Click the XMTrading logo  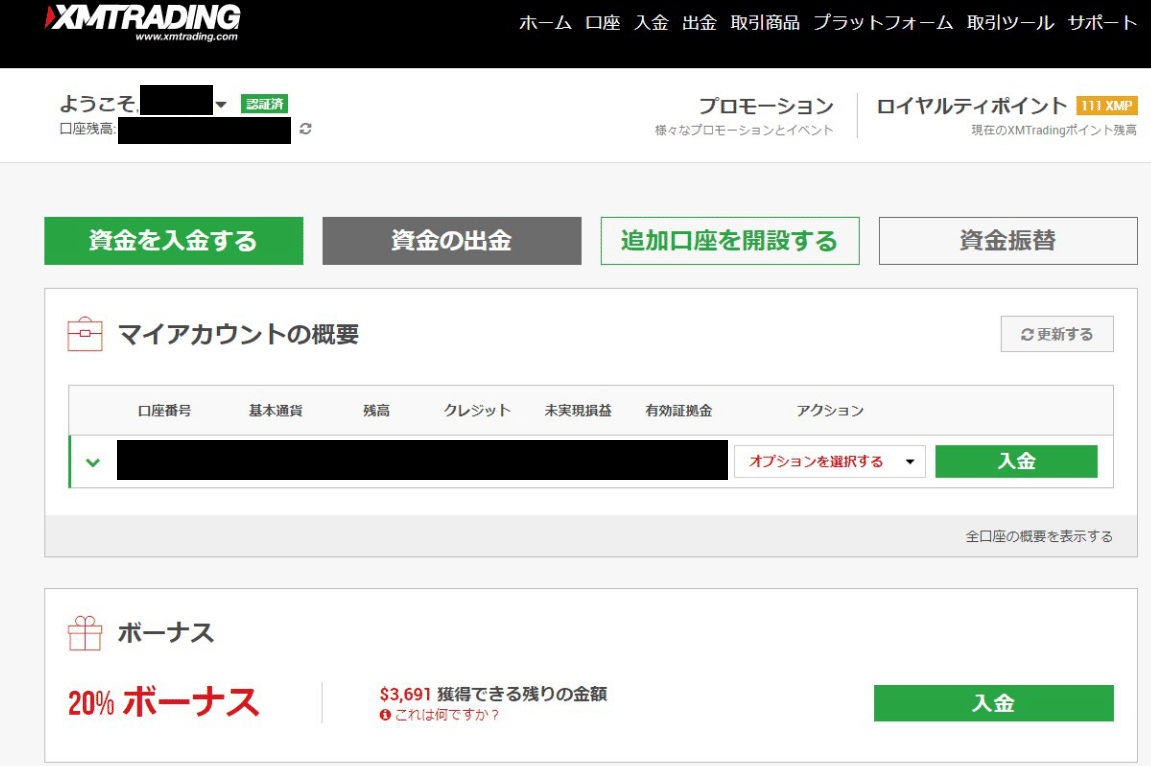click(x=142, y=23)
